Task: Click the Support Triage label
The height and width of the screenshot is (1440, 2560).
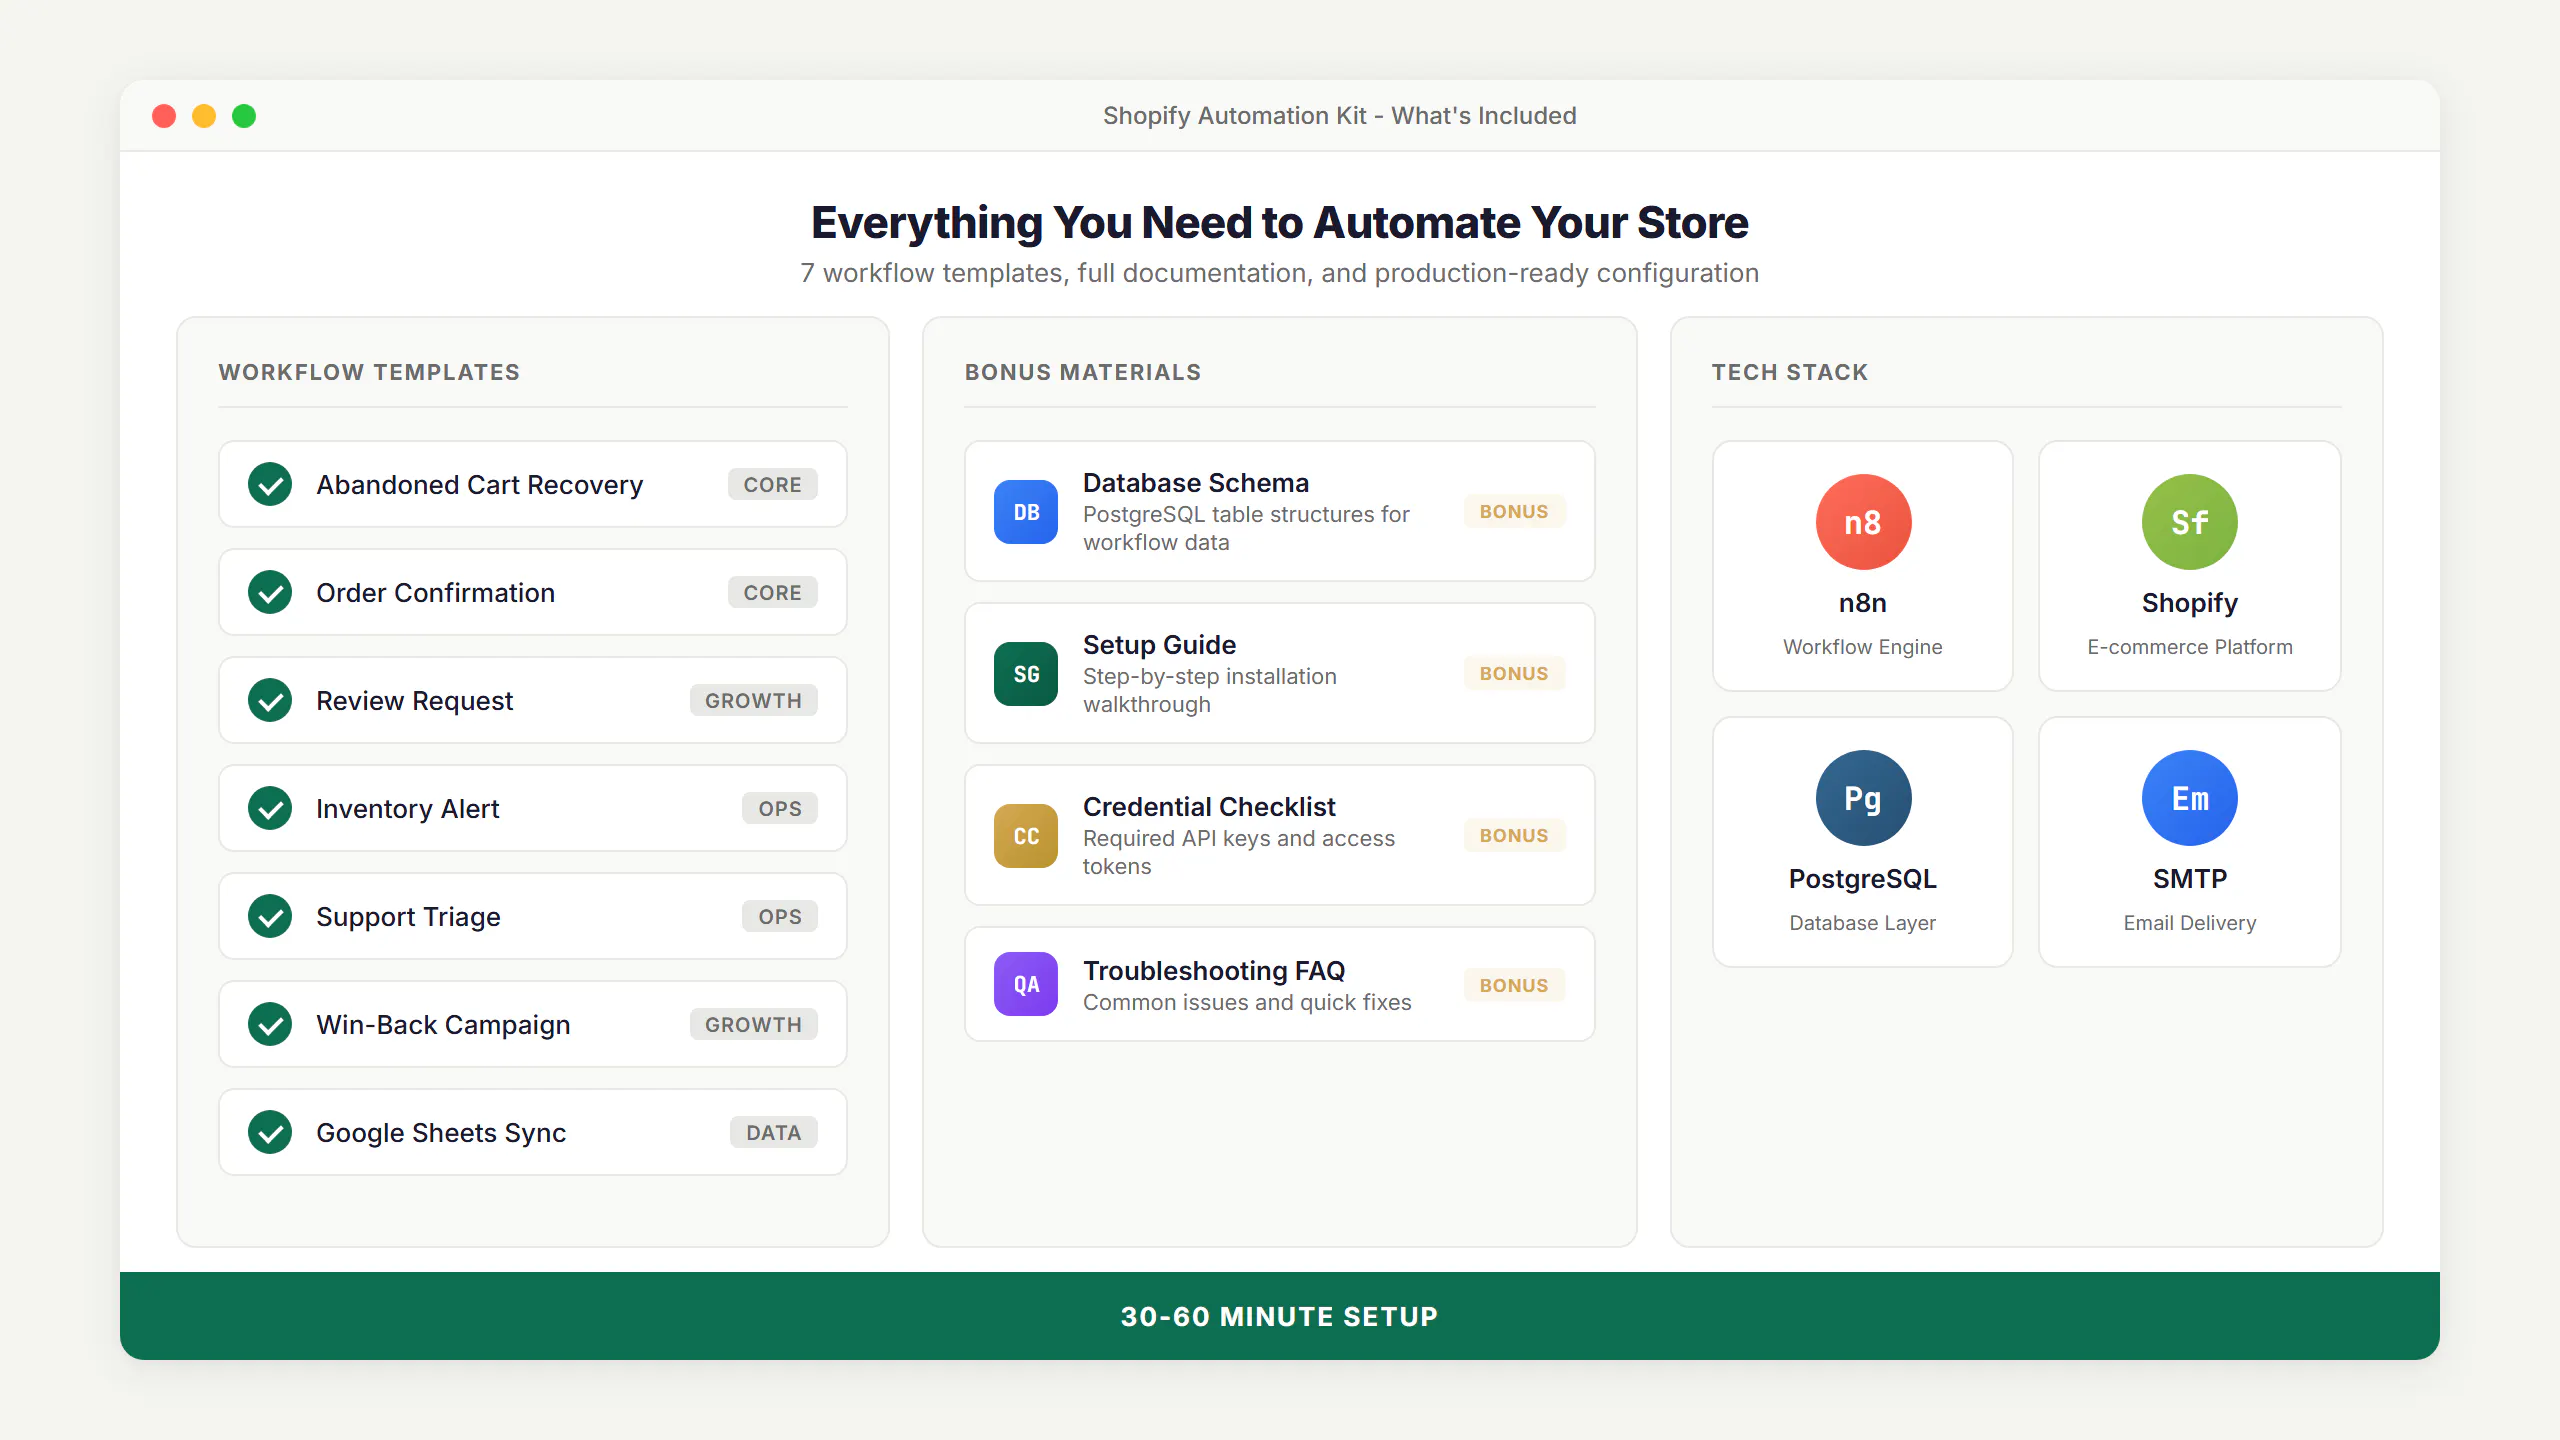Action: pos(408,917)
